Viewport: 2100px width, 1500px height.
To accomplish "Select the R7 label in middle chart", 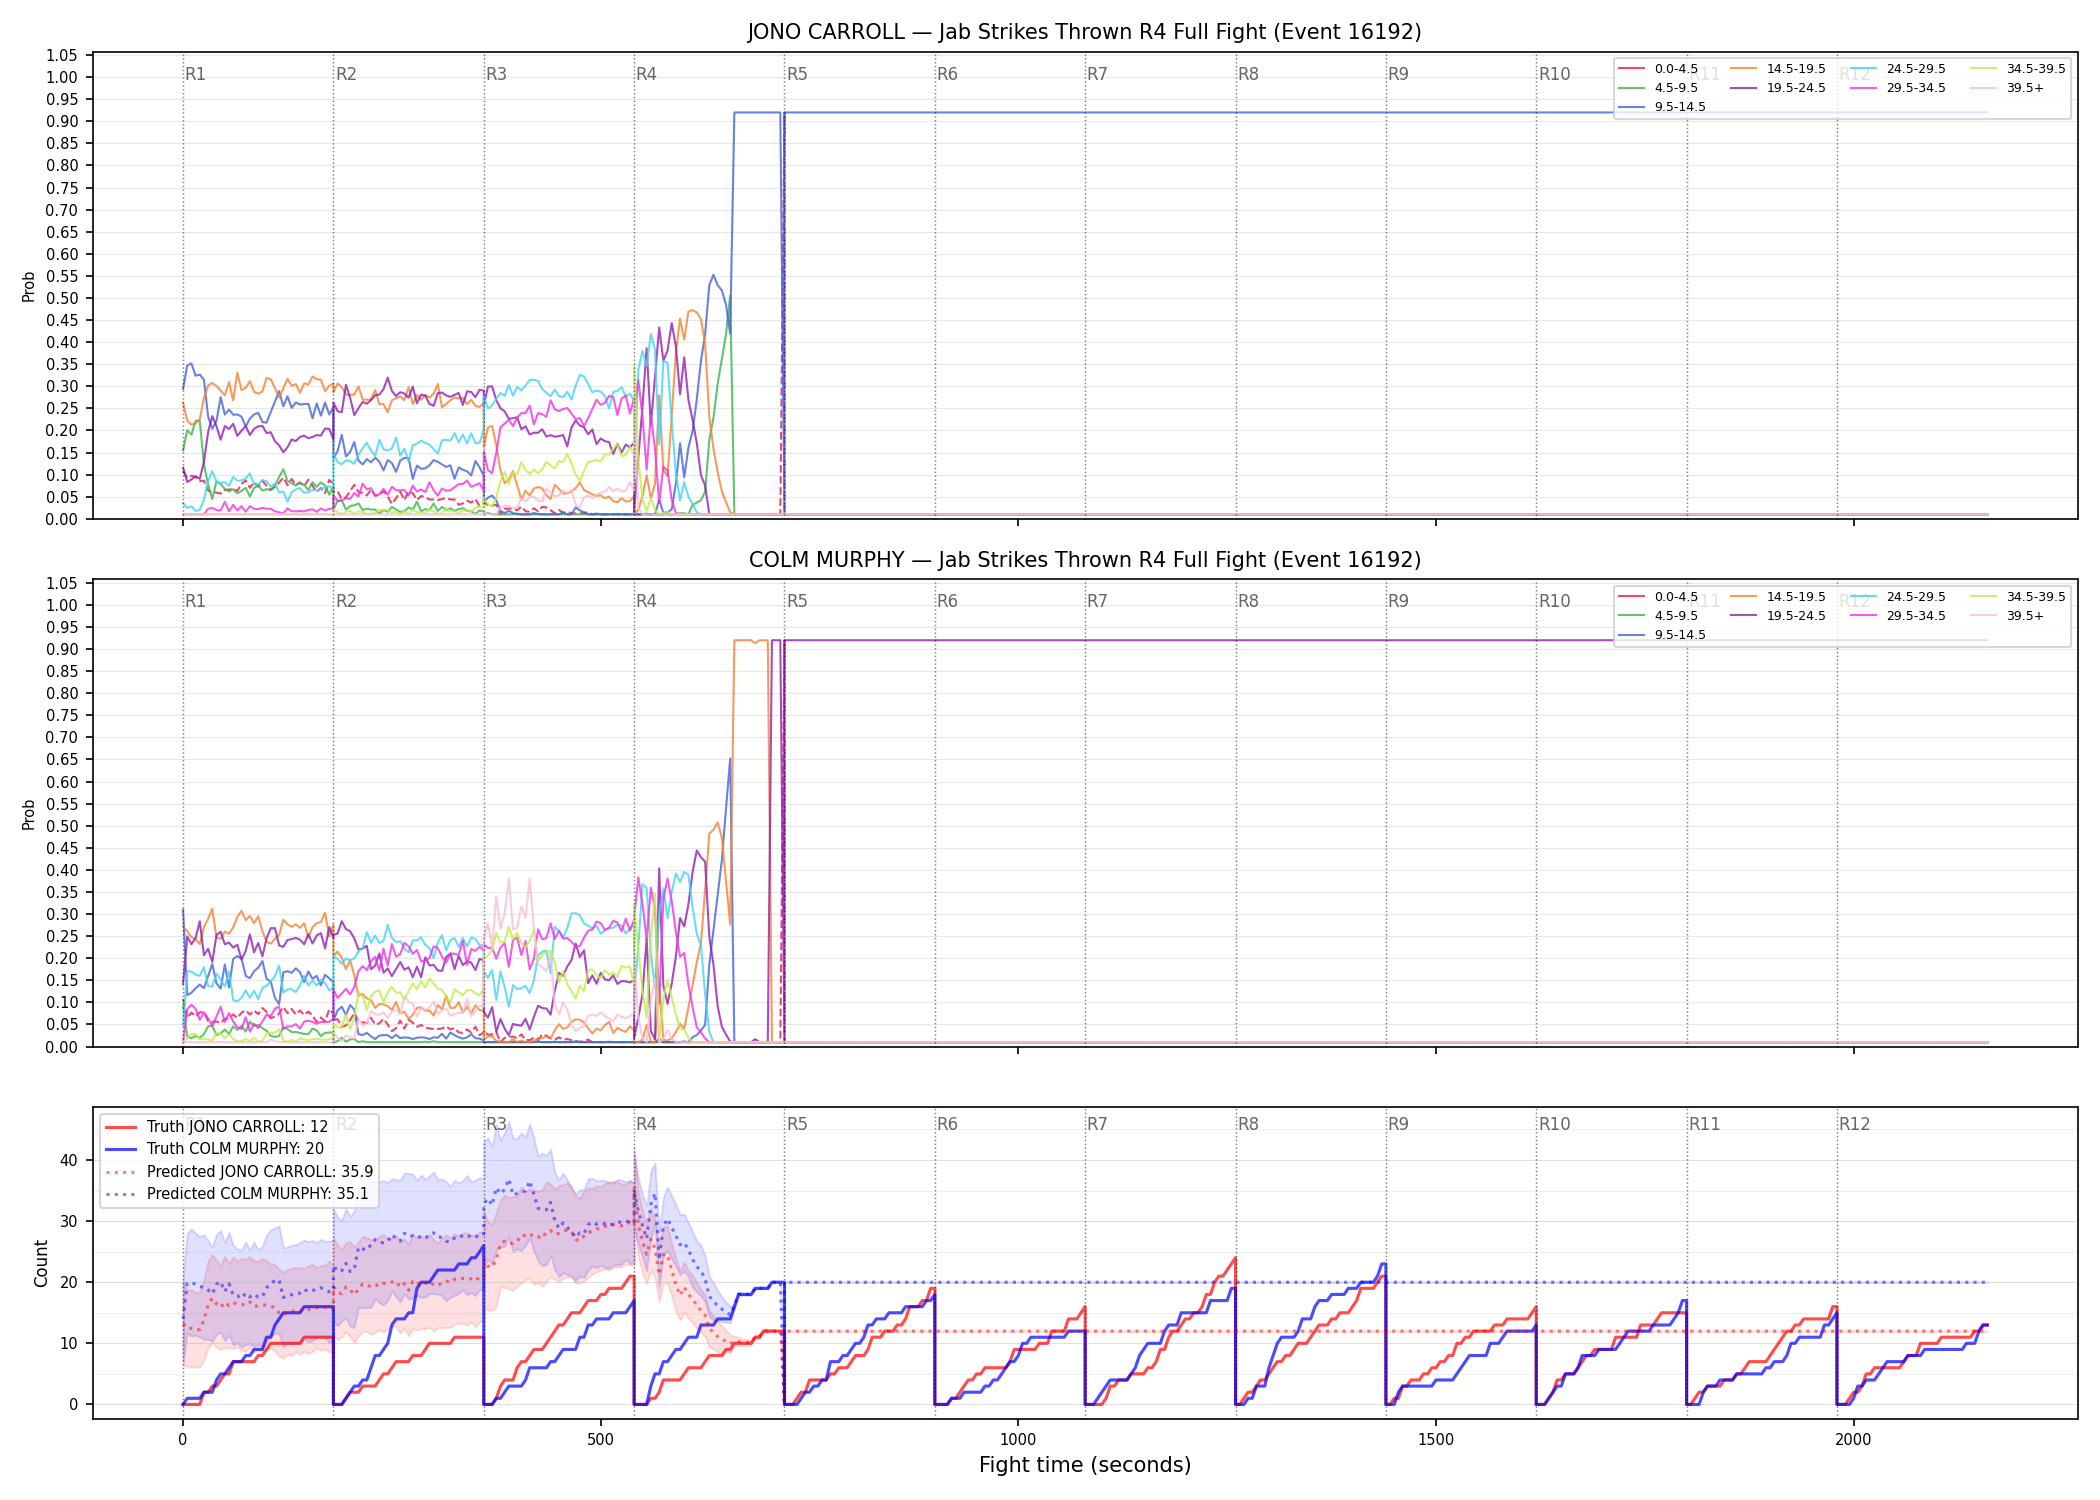I will pos(1097,601).
